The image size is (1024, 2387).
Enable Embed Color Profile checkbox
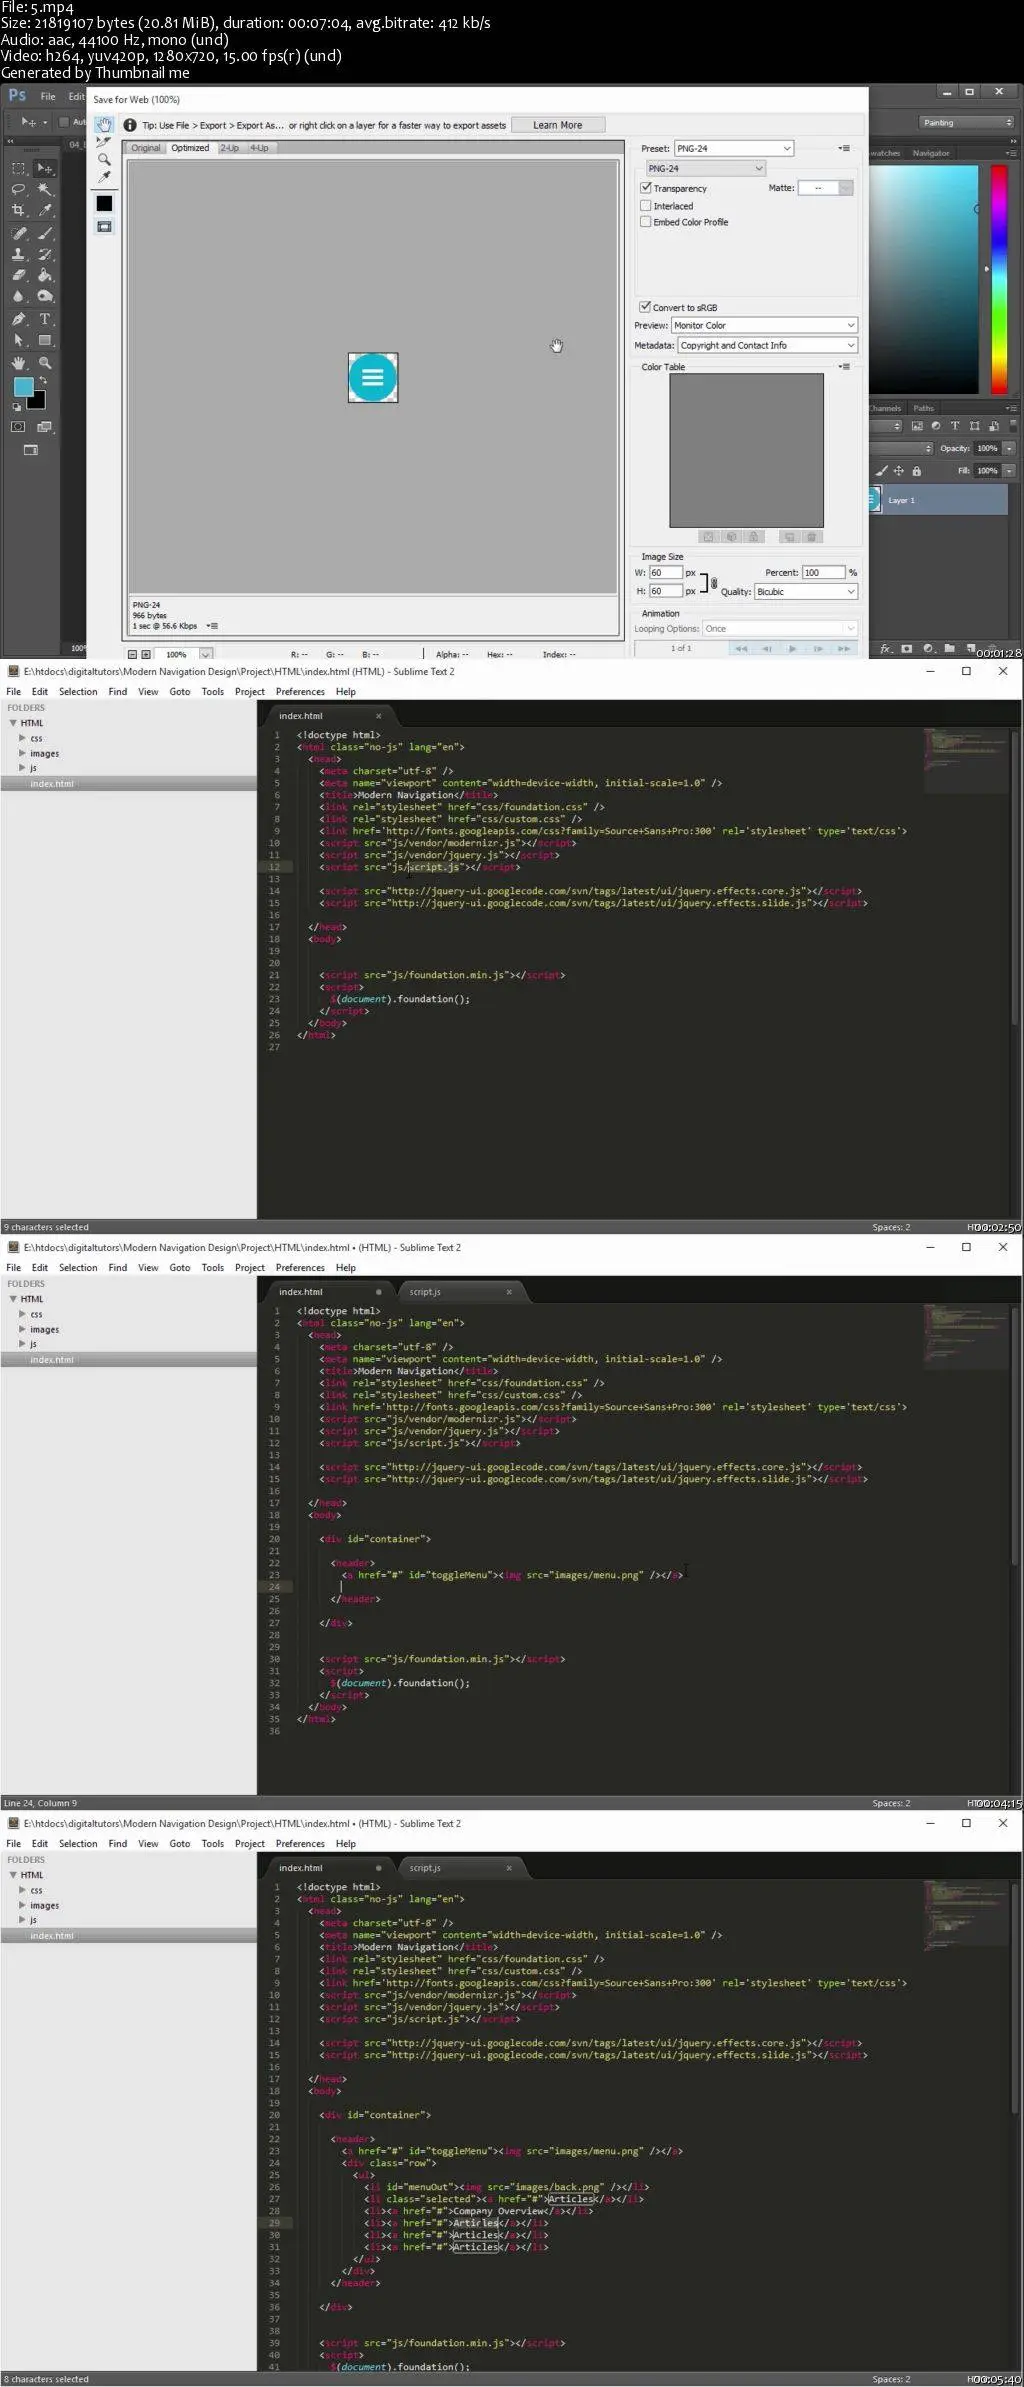click(646, 222)
